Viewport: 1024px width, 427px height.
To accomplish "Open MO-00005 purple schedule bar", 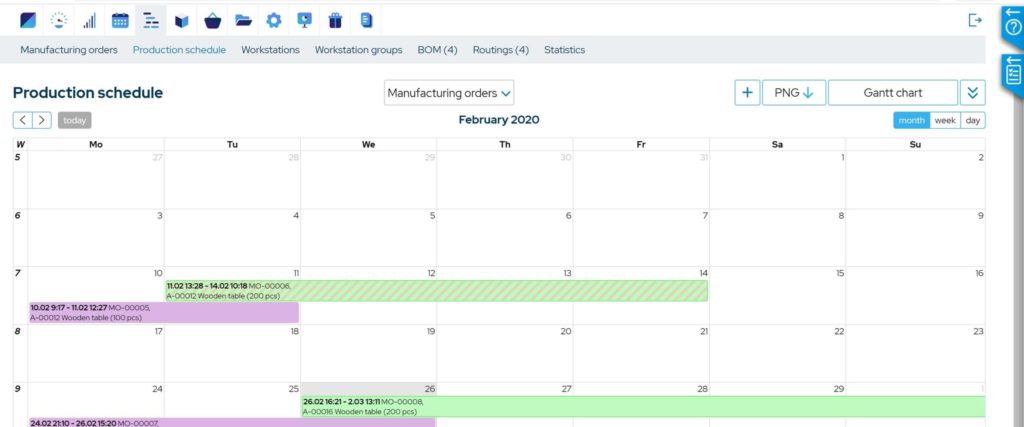I will click(164, 312).
